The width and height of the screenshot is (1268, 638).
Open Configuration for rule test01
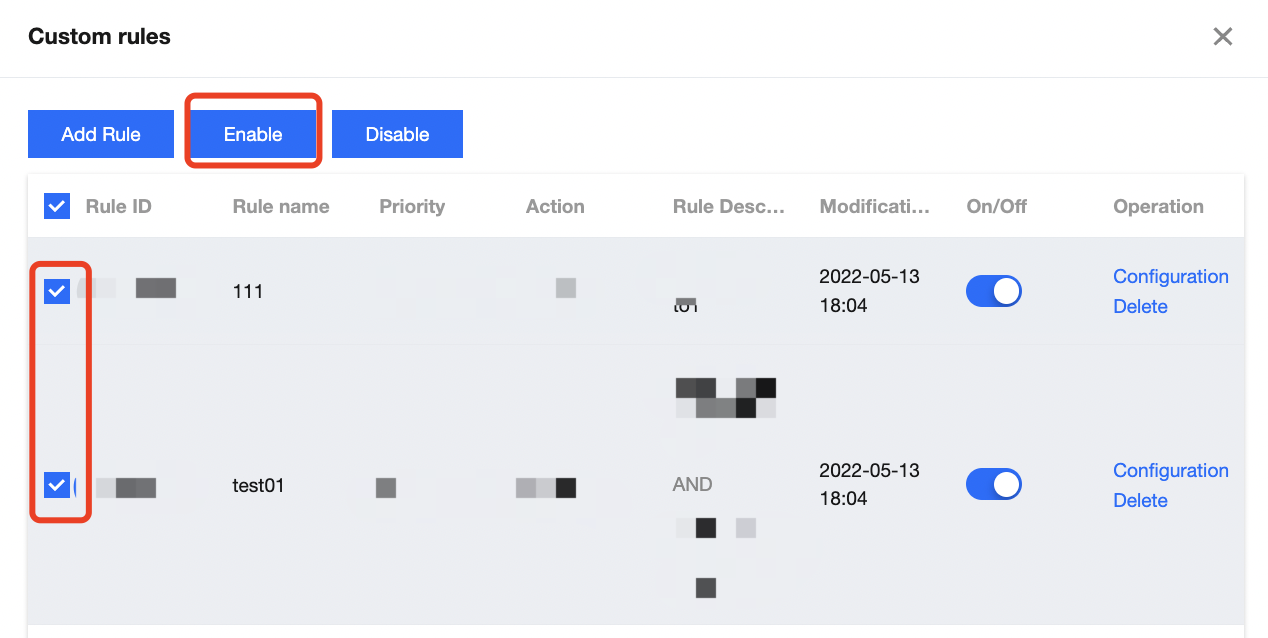1170,471
